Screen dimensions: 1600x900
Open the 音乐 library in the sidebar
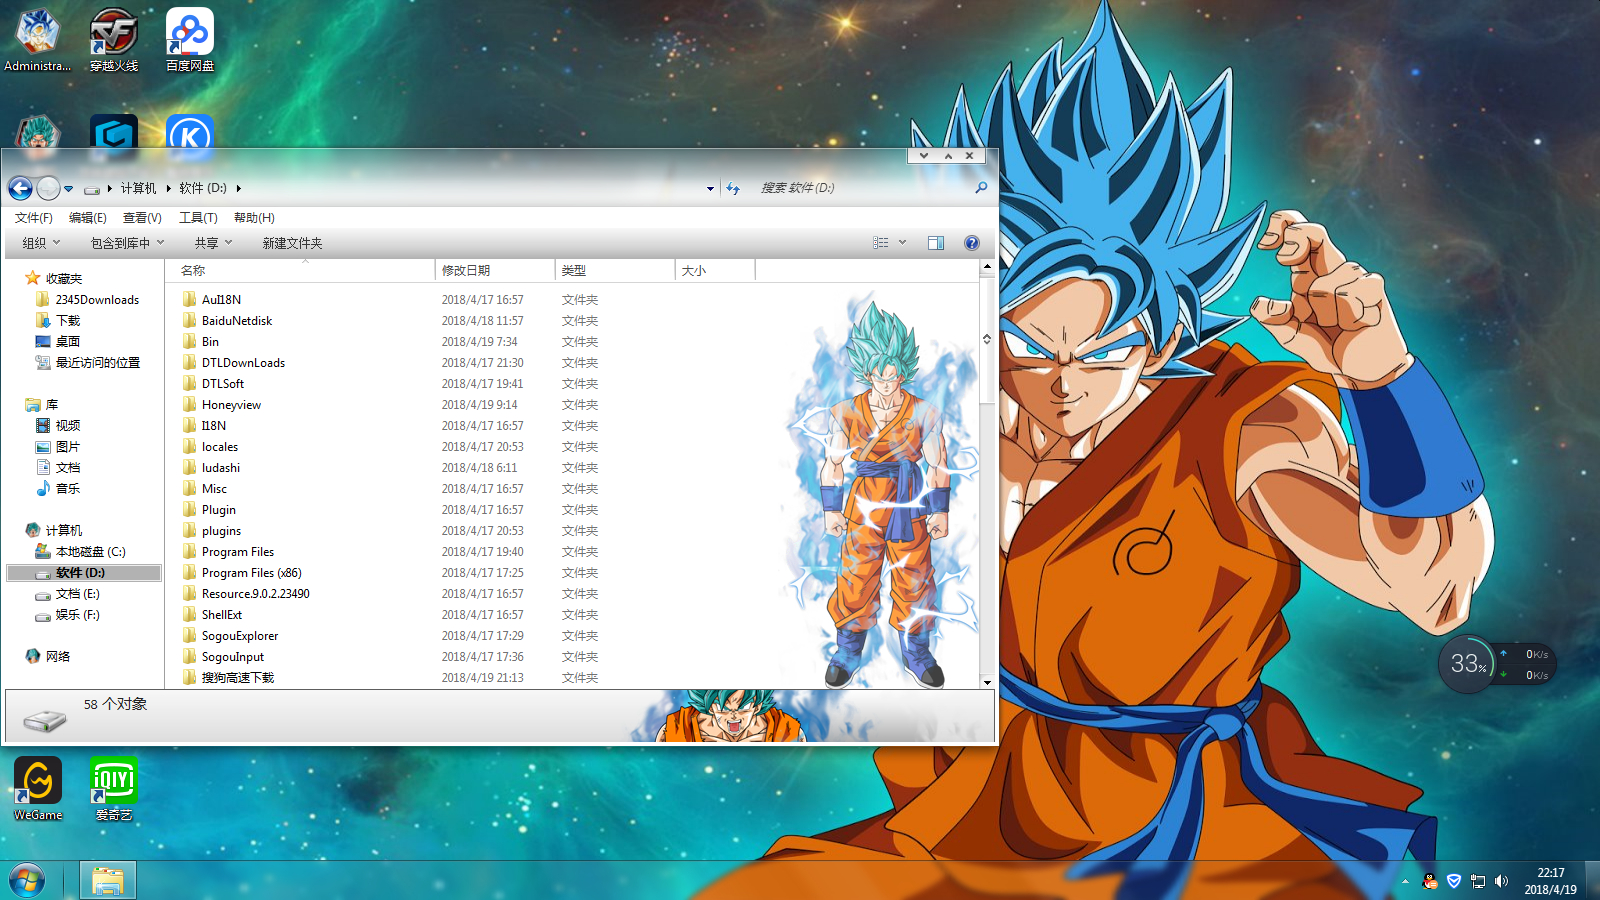click(68, 488)
